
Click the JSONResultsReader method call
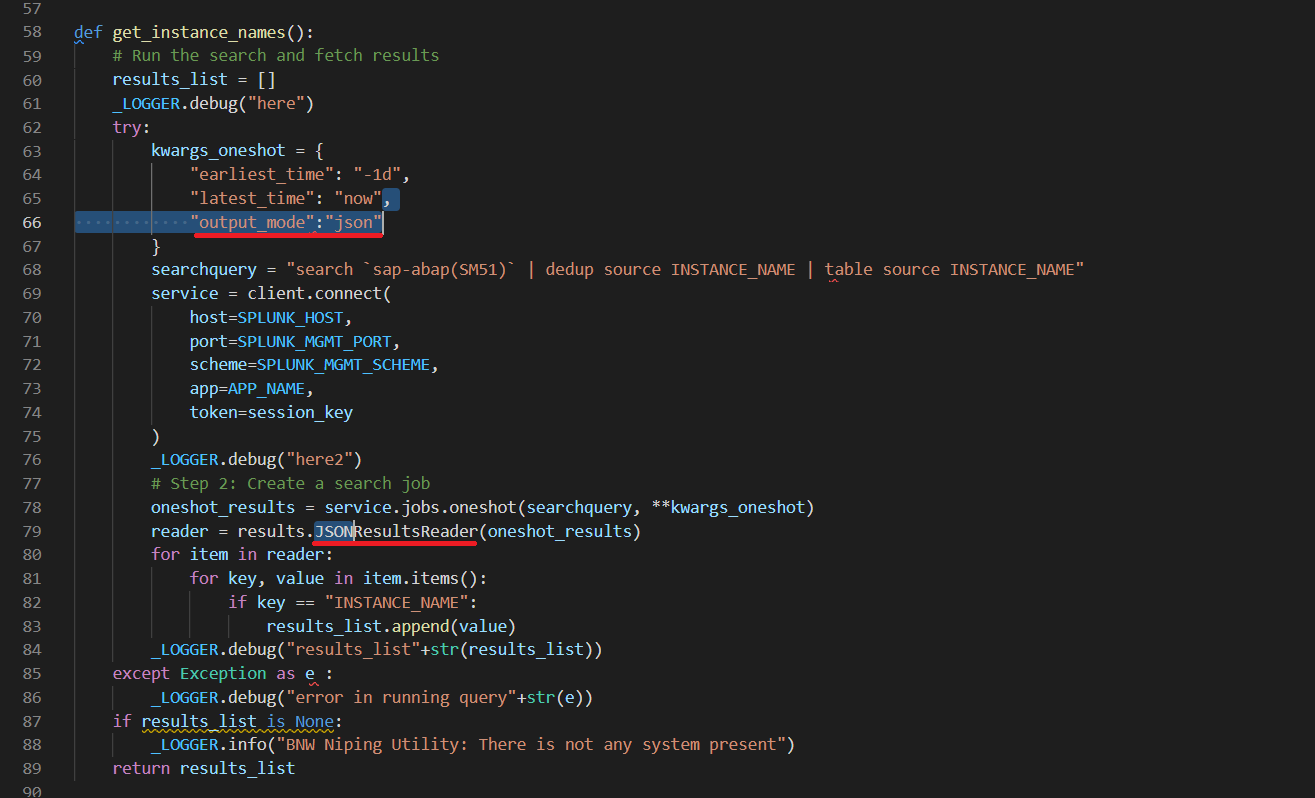click(x=395, y=531)
